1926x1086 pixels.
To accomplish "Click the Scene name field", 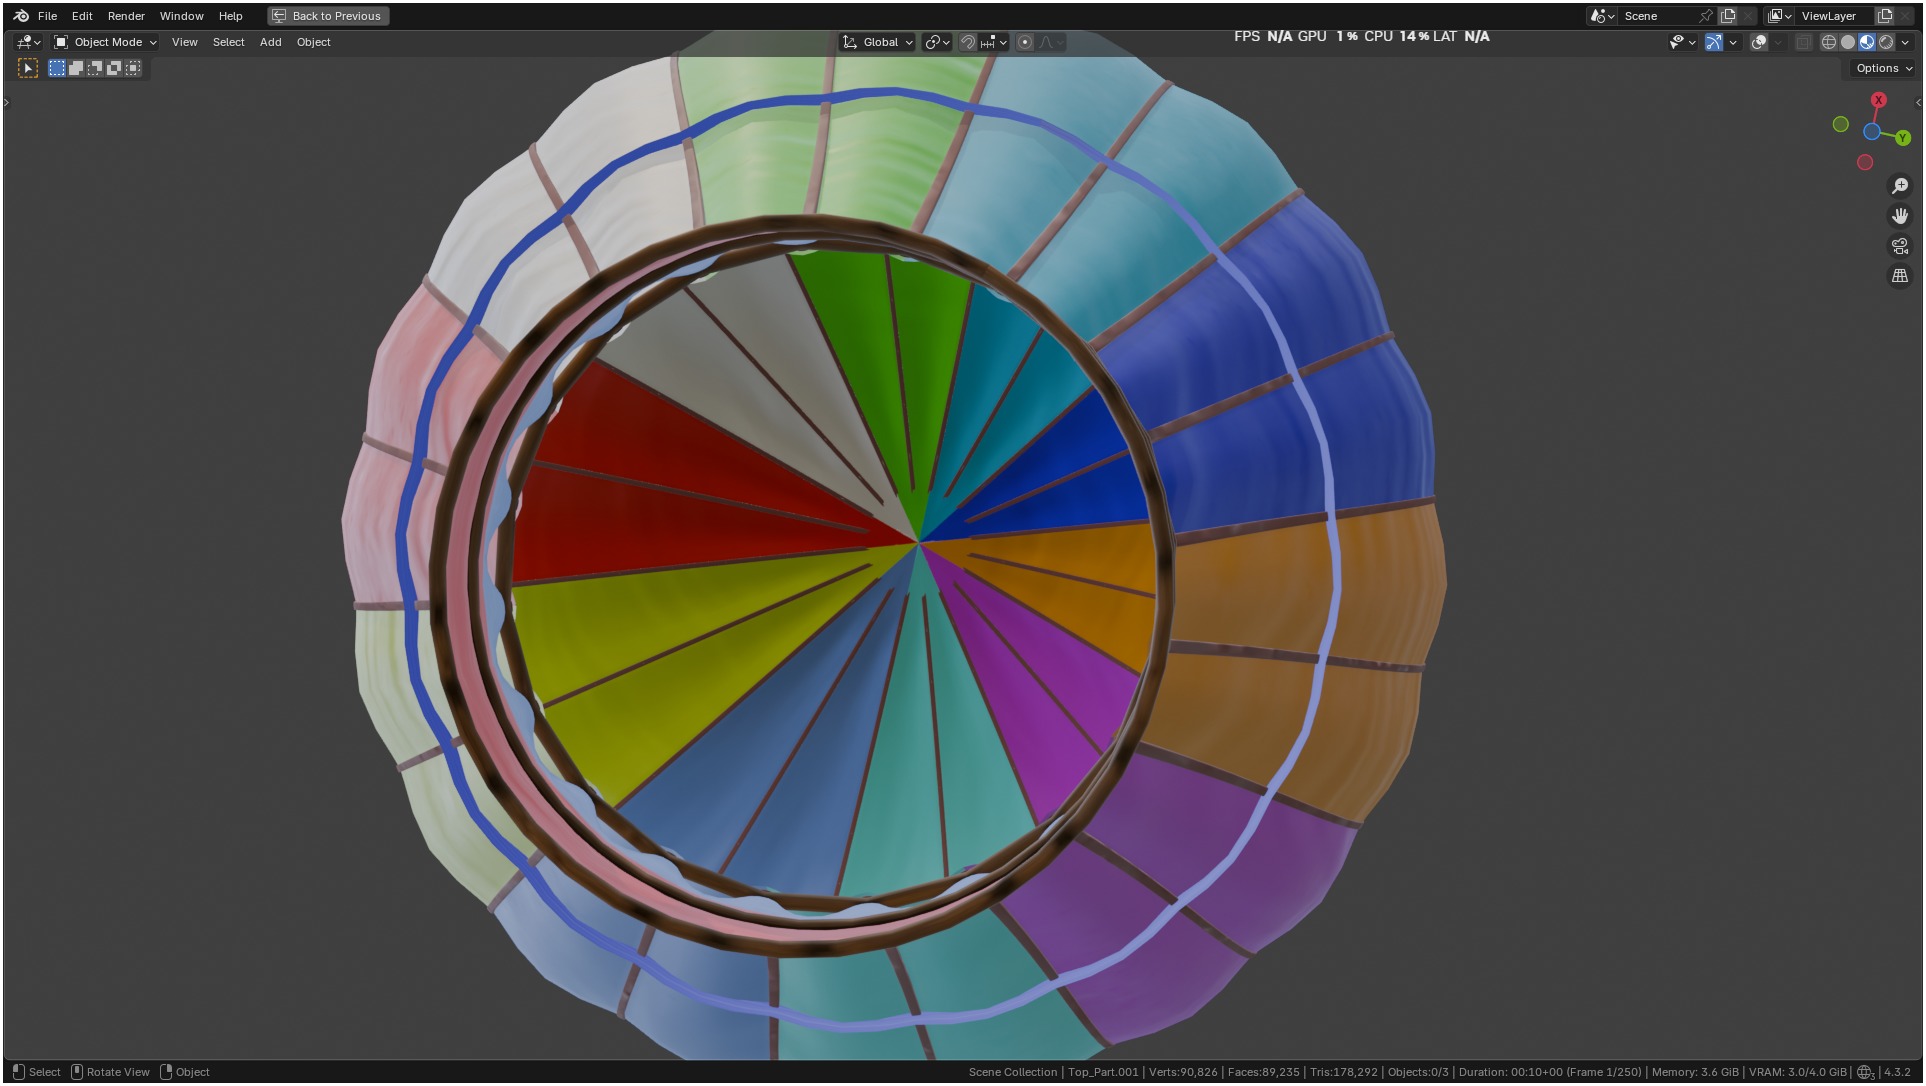I will 1658,16.
